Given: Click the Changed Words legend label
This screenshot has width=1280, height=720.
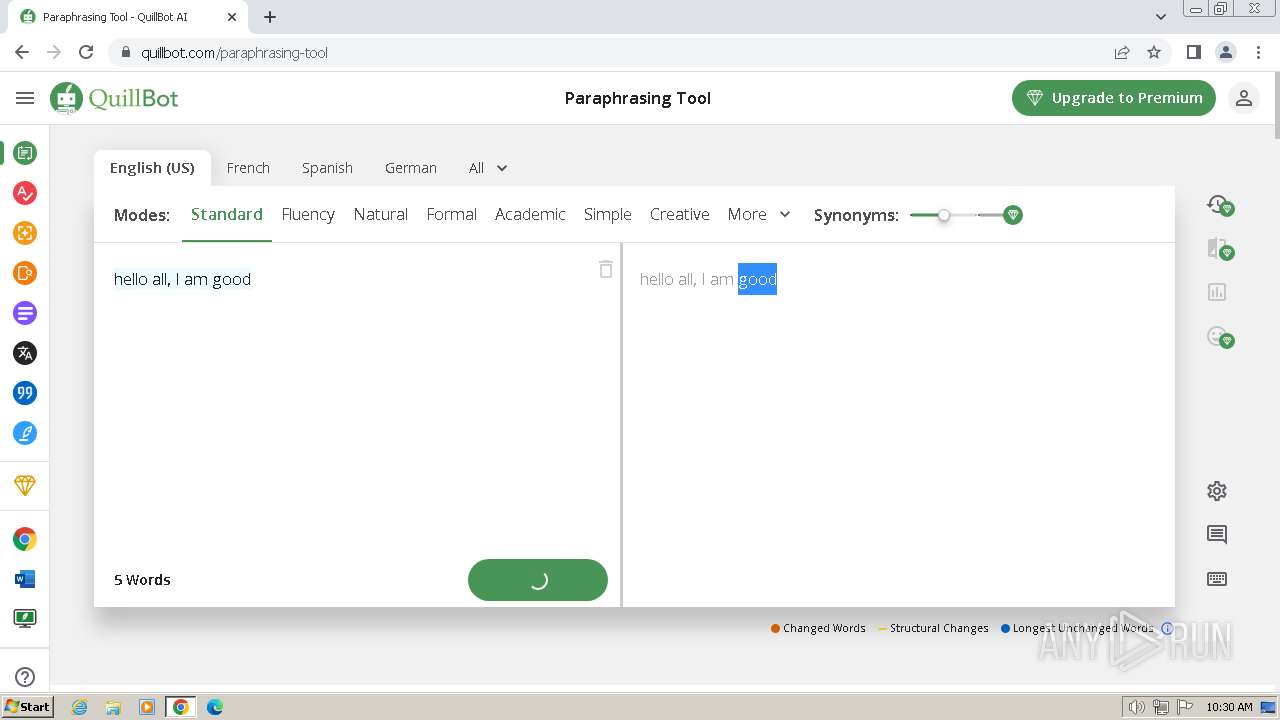Looking at the screenshot, I should pos(824,628).
